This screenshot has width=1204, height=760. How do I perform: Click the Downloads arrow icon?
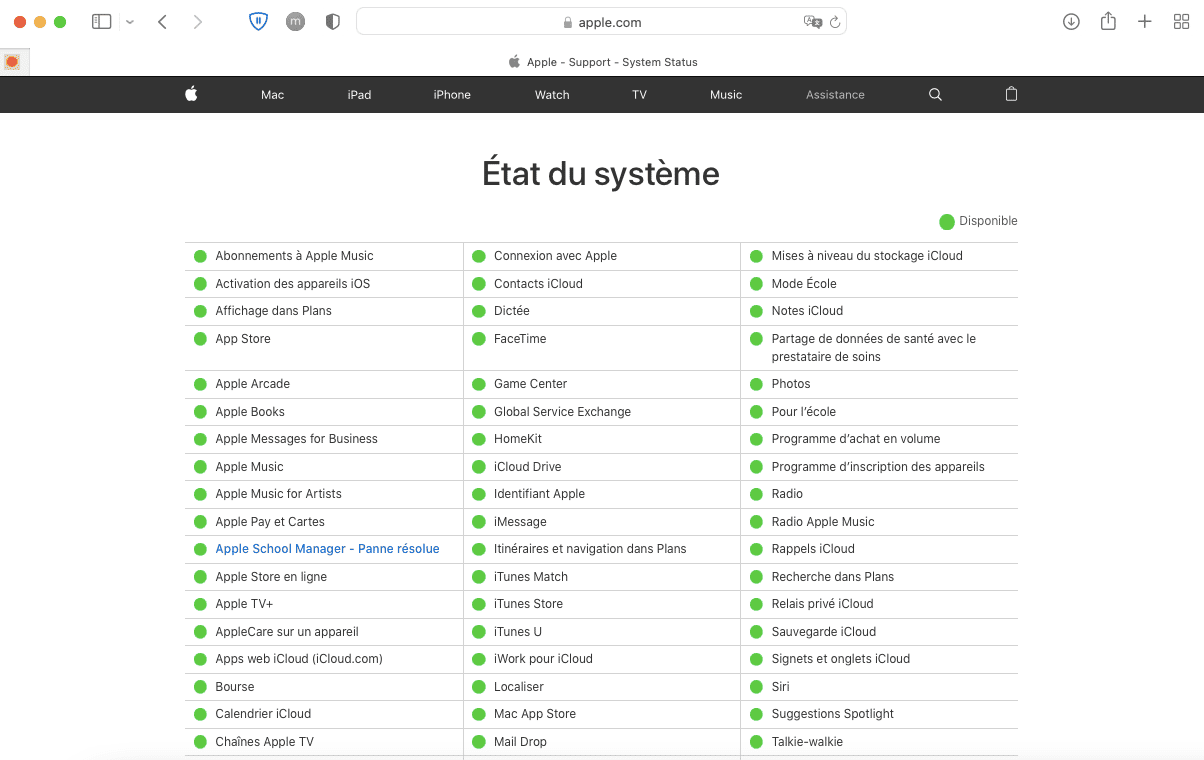tap(1071, 22)
